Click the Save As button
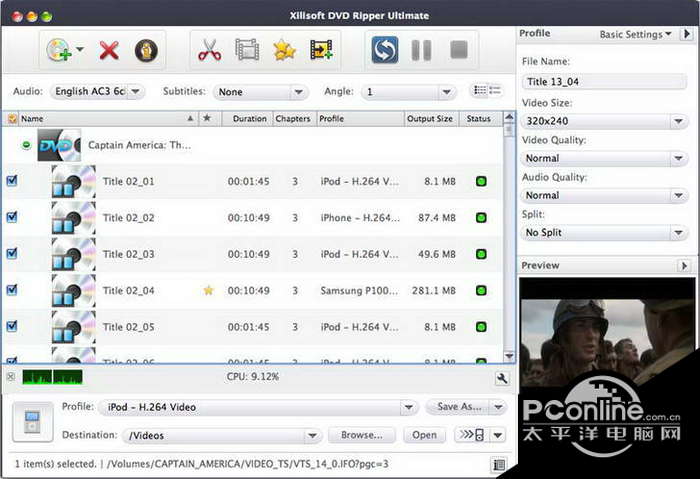This screenshot has width=700, height=479. (458, 407)
